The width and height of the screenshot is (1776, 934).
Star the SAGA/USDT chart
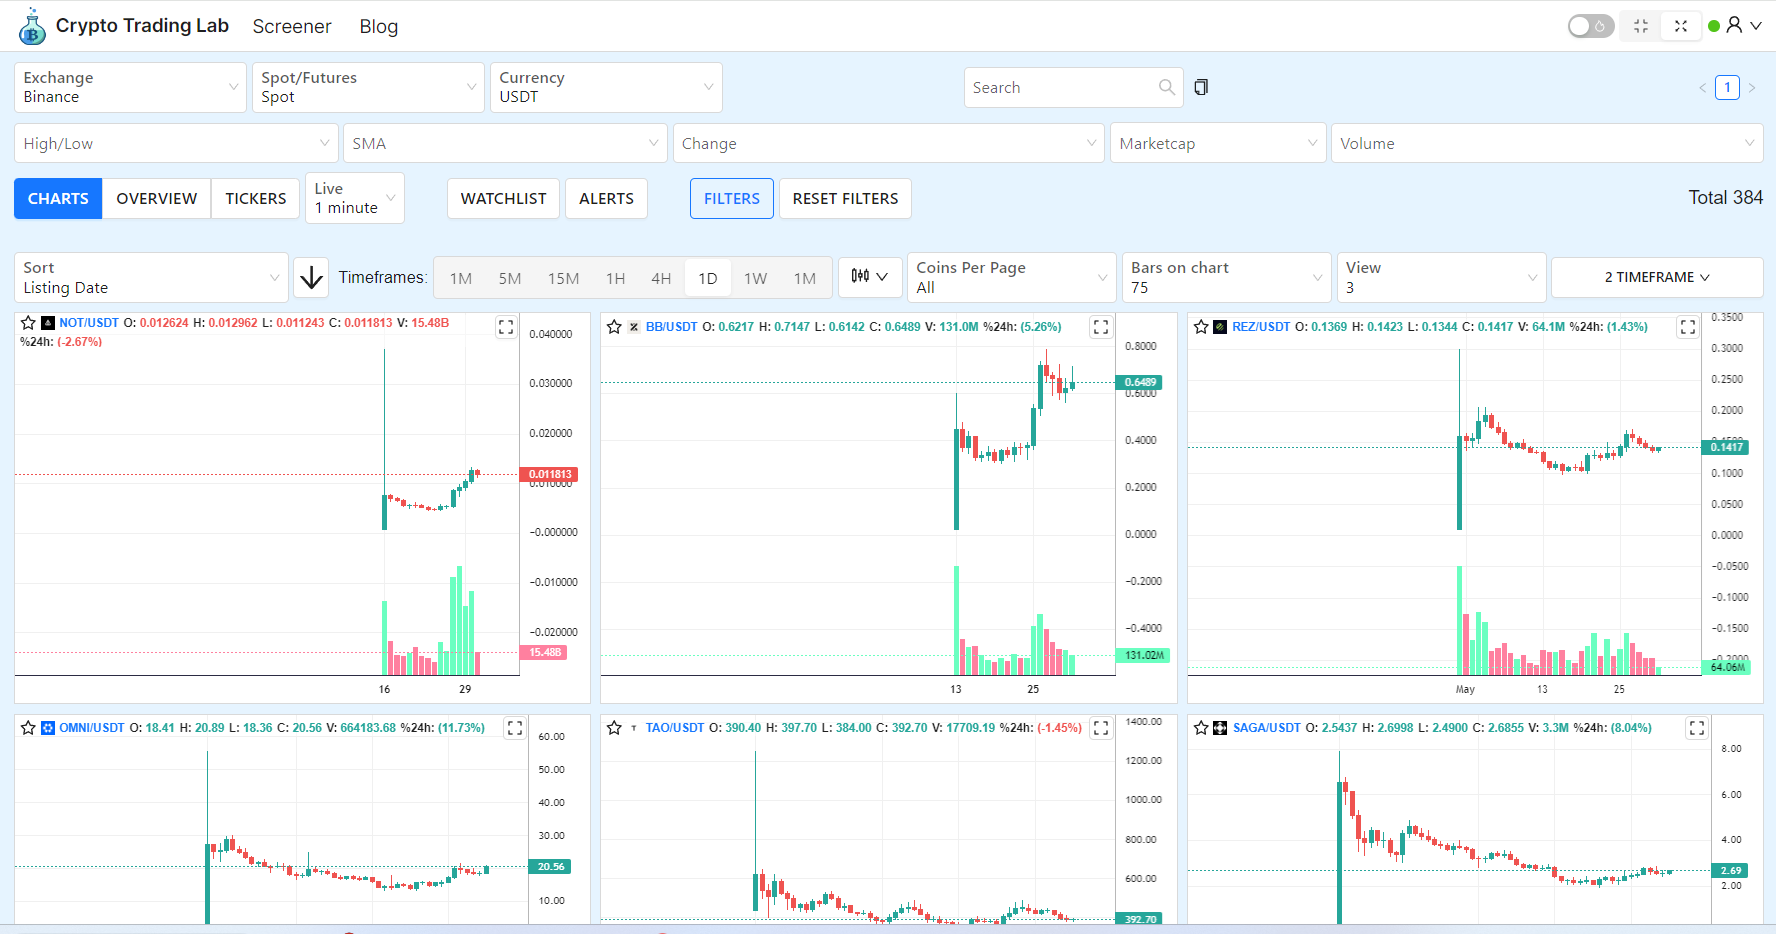point(1201,728)
